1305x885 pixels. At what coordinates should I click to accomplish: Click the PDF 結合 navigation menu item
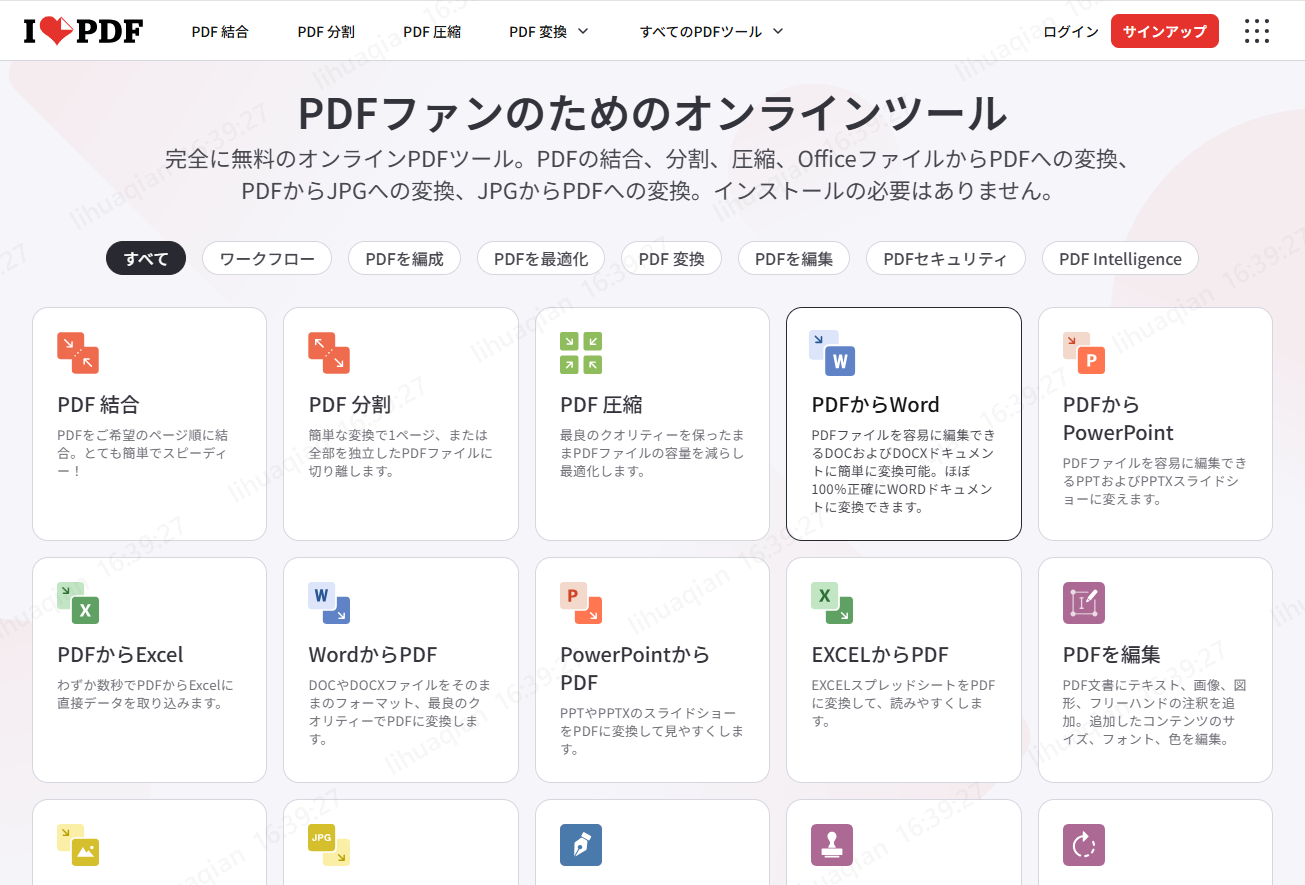tap(220, 31)
